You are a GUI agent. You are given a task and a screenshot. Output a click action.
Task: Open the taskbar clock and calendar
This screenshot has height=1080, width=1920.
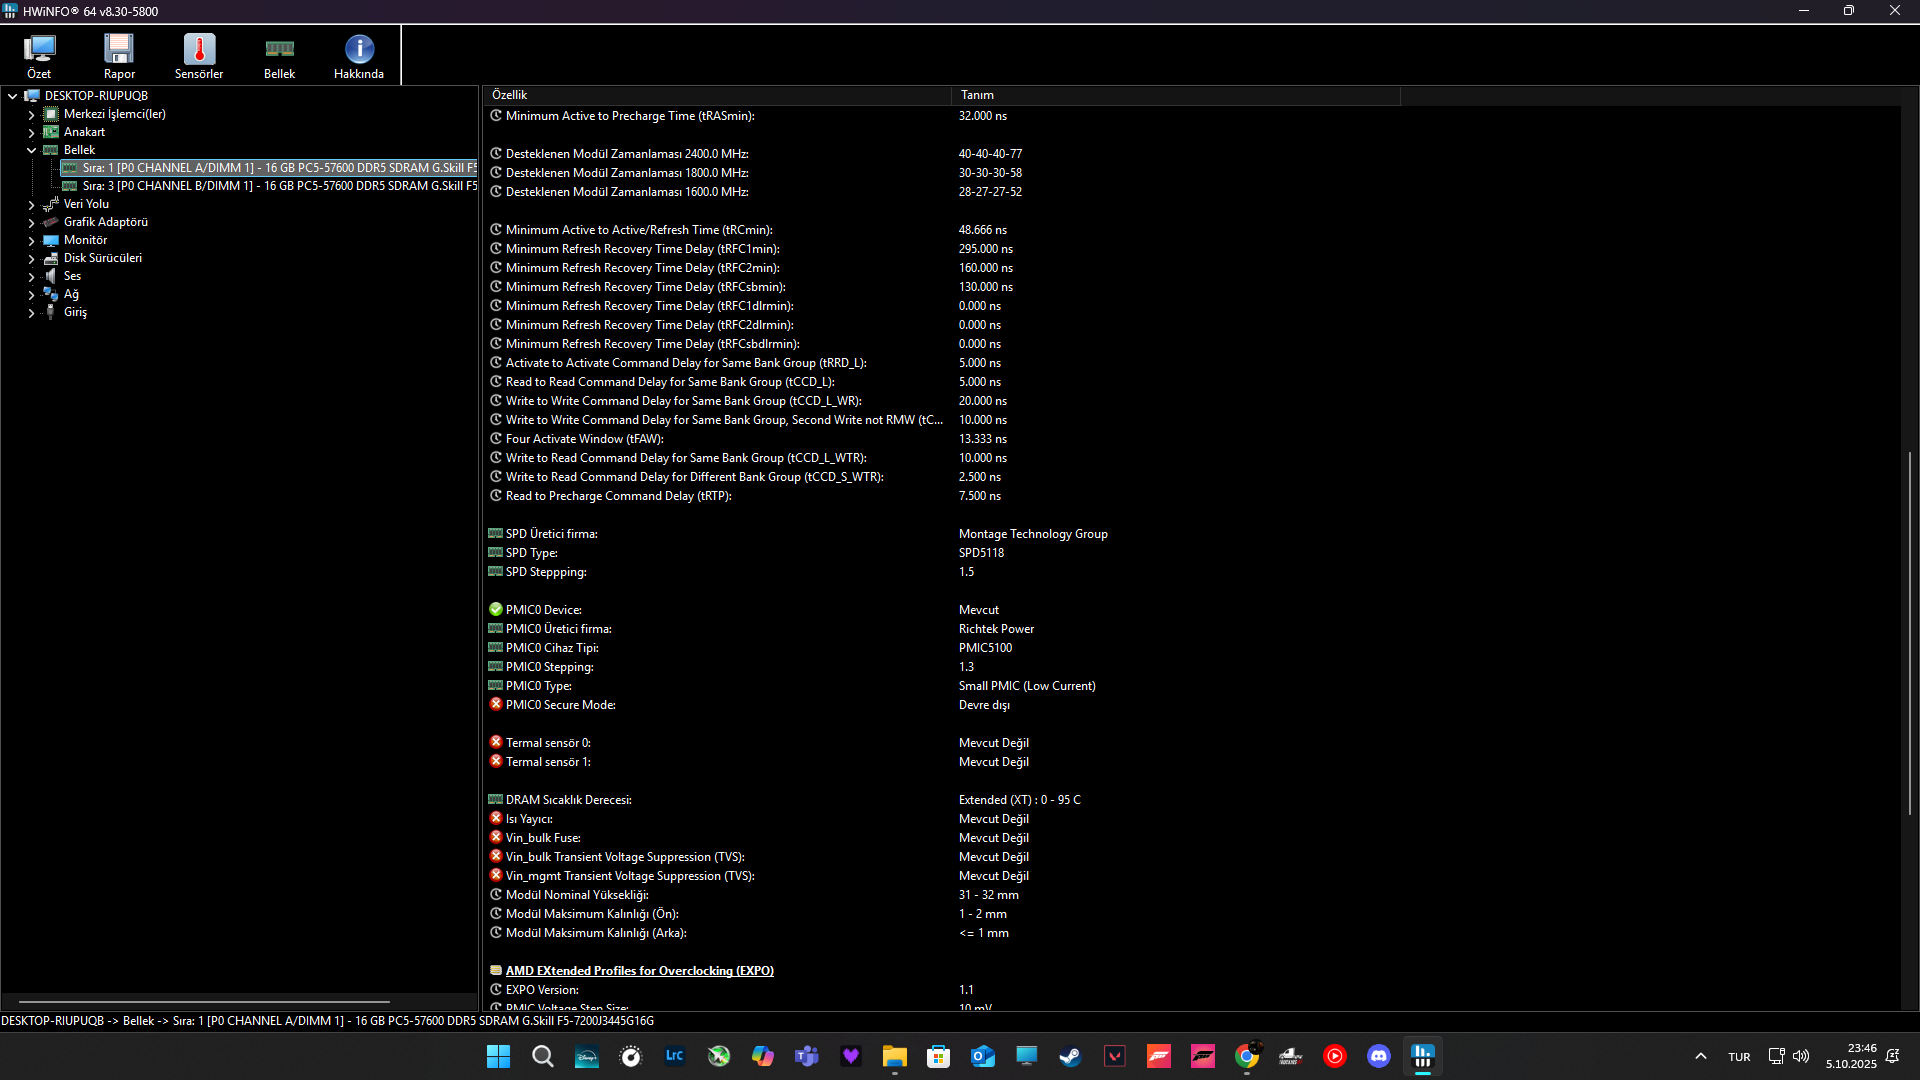[x=1851, y=1056]
